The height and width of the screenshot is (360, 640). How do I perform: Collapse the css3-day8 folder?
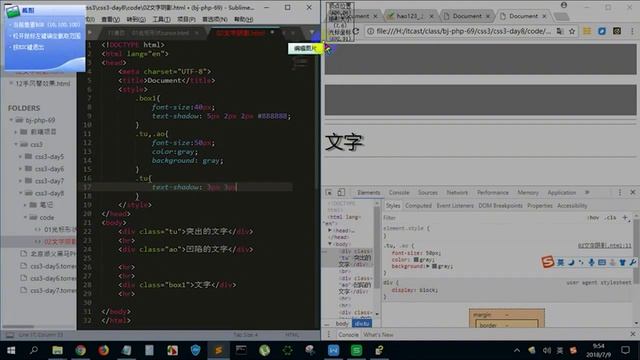click(20, 193)
